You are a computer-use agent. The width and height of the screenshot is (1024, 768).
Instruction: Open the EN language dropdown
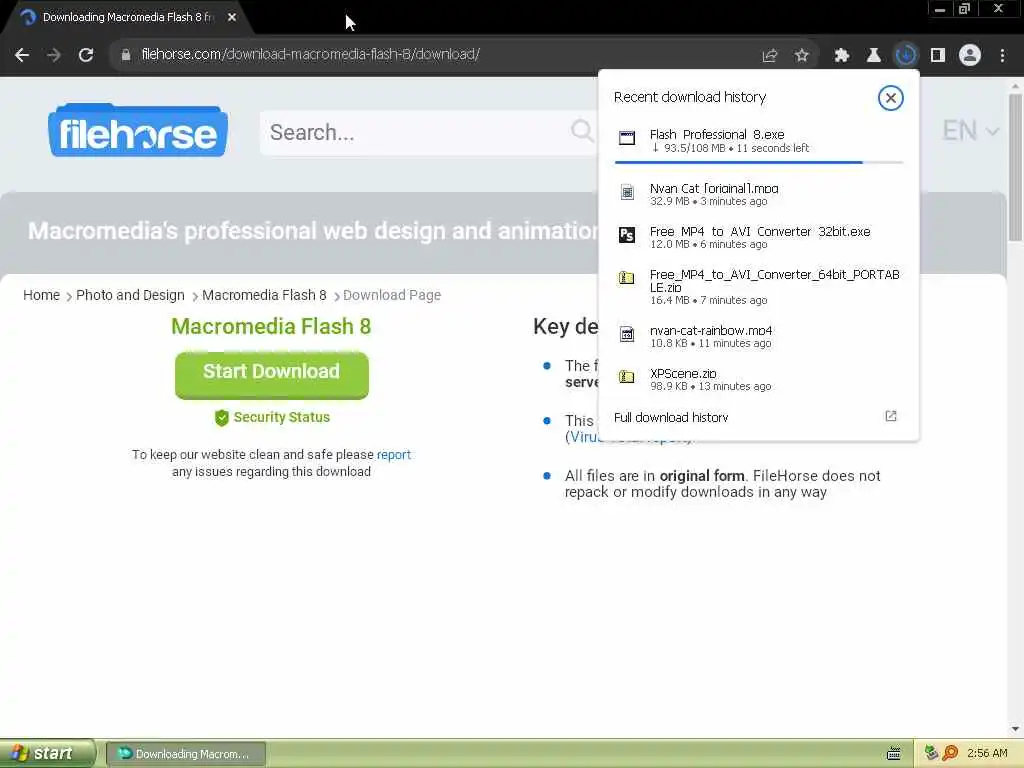[970, 131]
